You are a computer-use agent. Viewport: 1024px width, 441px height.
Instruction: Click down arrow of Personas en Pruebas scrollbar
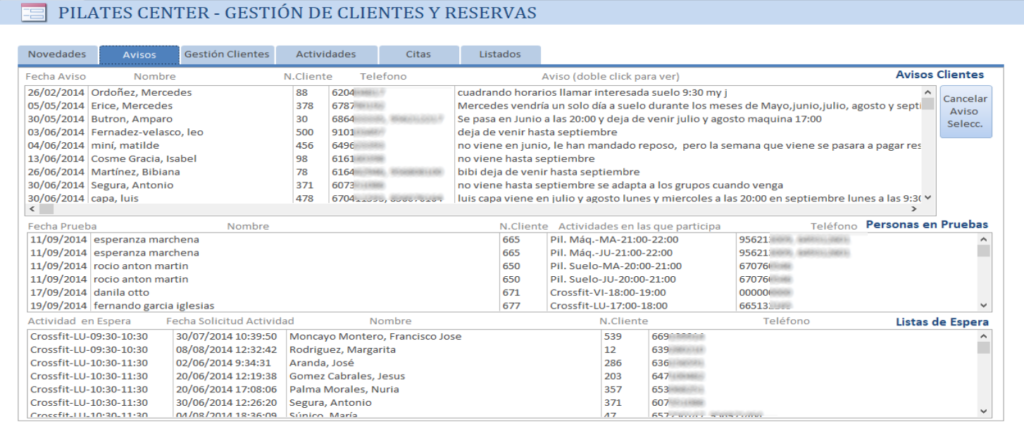click(982, 305)
